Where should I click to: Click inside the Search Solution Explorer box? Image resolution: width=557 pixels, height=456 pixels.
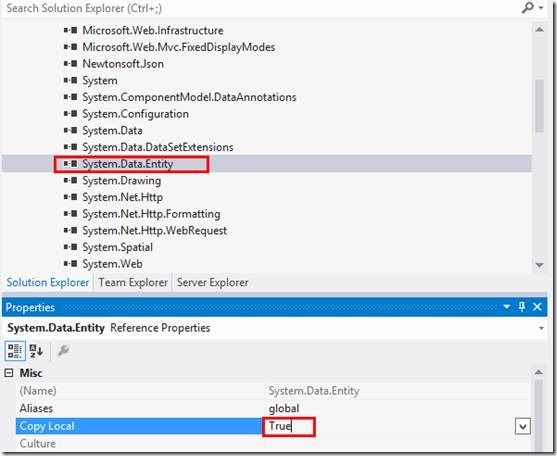[261, 8]
